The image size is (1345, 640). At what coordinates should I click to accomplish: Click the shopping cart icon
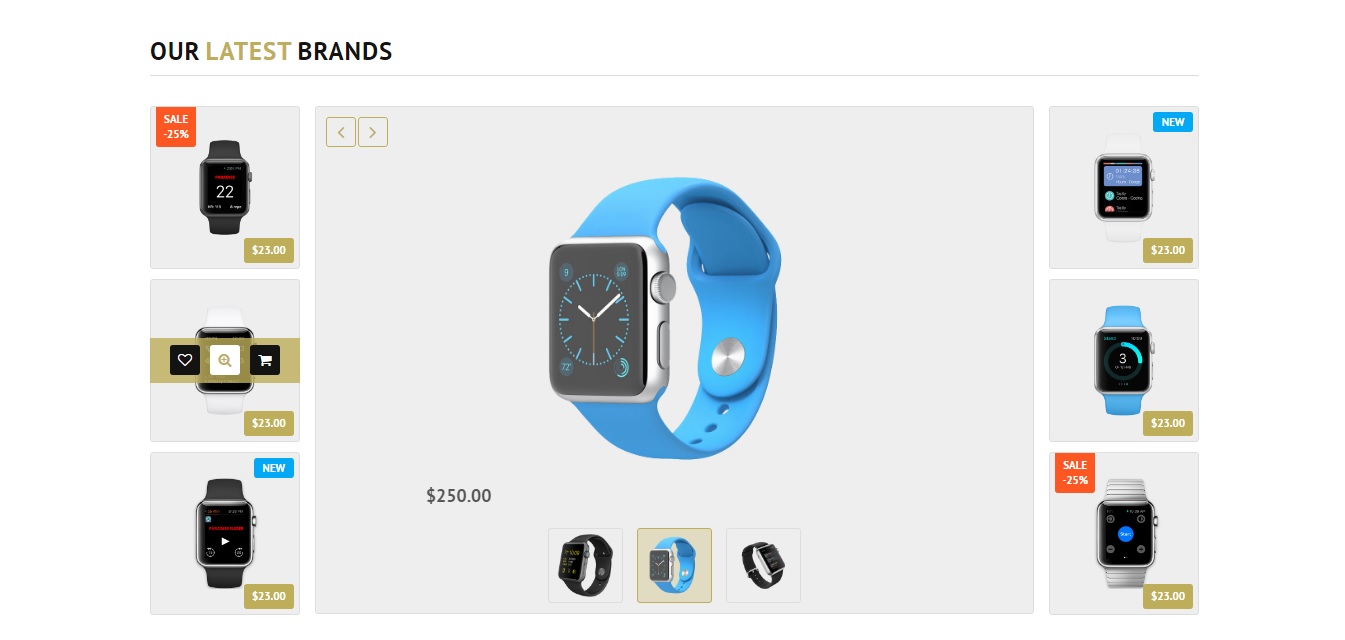tap(265, 360)
